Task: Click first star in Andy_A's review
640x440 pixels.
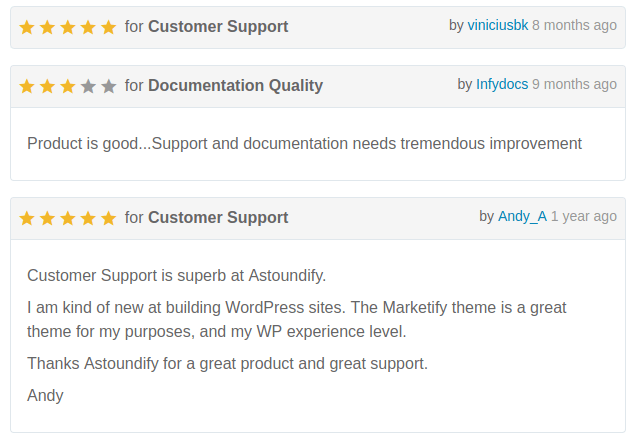Action: [27, 218]
